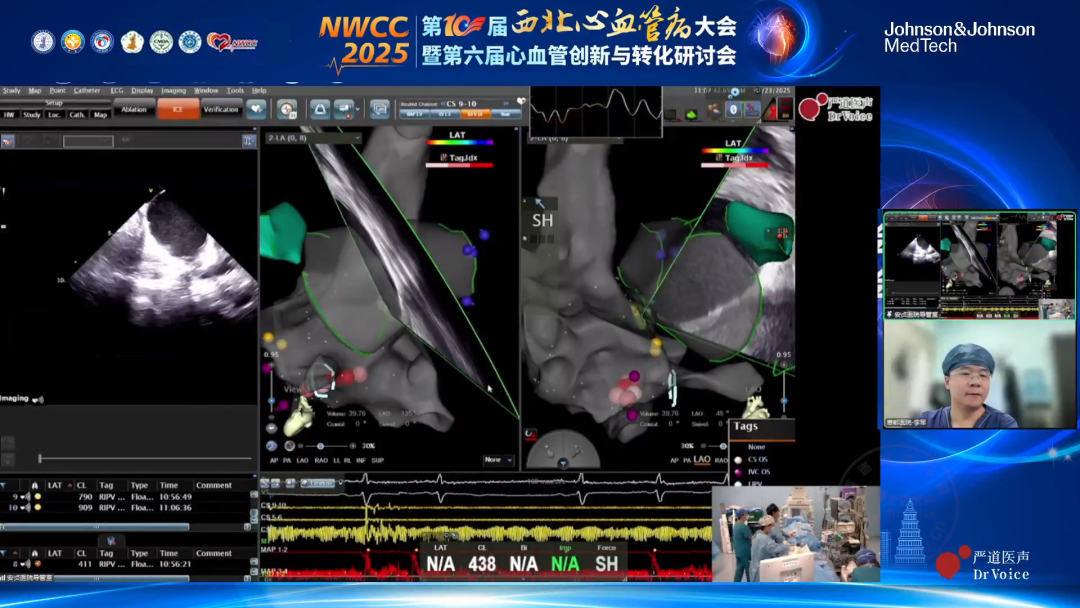Open the empty ICE panel combo box

87,141
